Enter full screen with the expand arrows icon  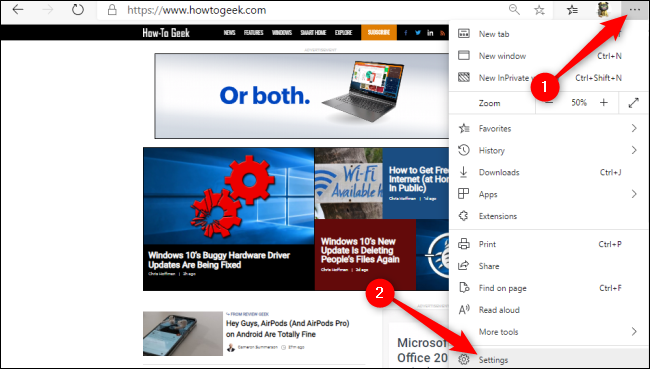633,103
